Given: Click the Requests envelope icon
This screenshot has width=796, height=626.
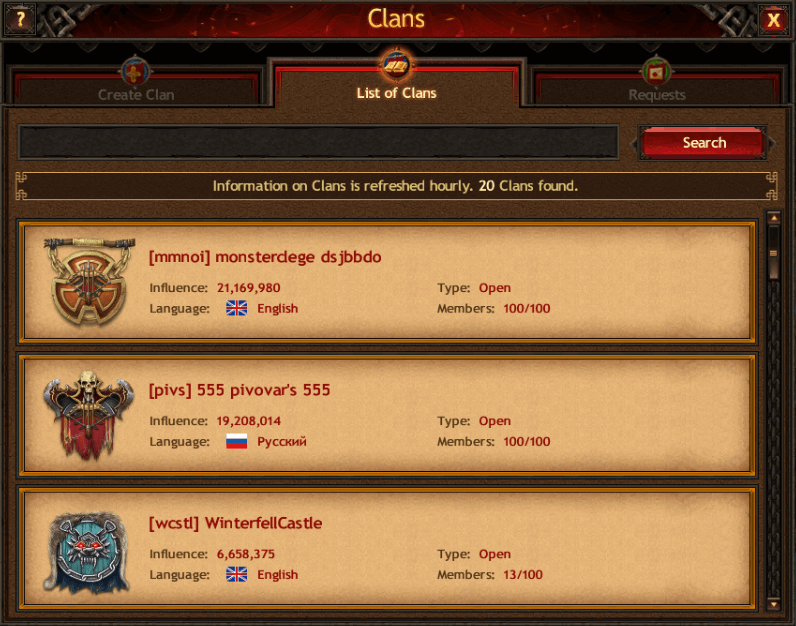Looking at the screenshot, I should click(656, 73).
